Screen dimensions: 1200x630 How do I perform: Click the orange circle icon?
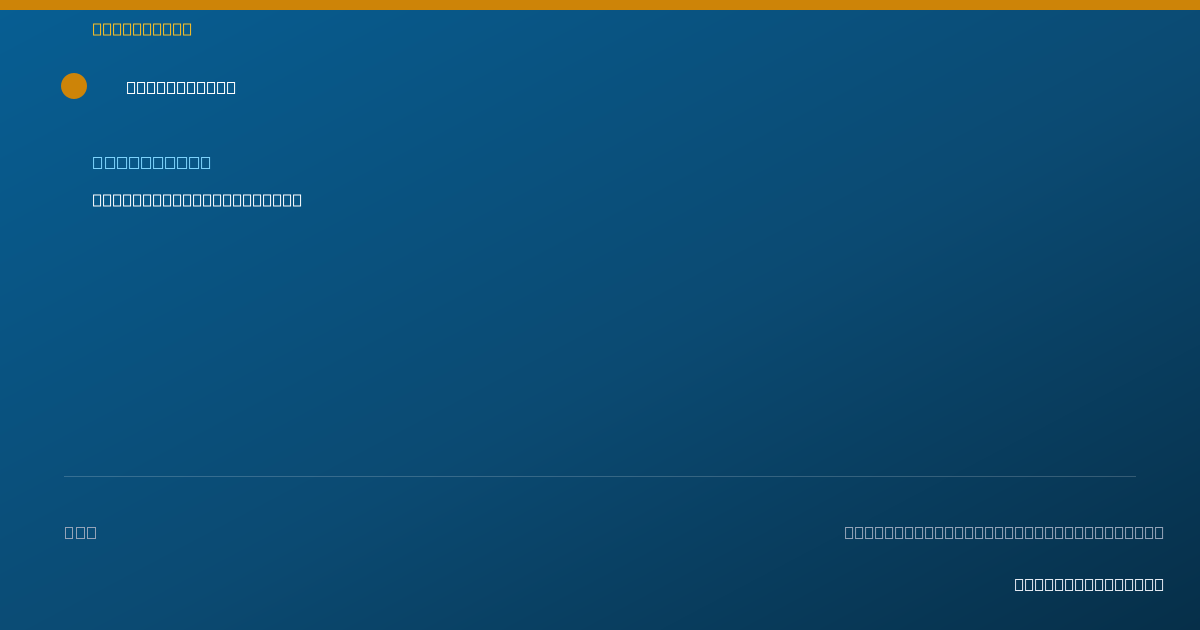pos(74,86)
